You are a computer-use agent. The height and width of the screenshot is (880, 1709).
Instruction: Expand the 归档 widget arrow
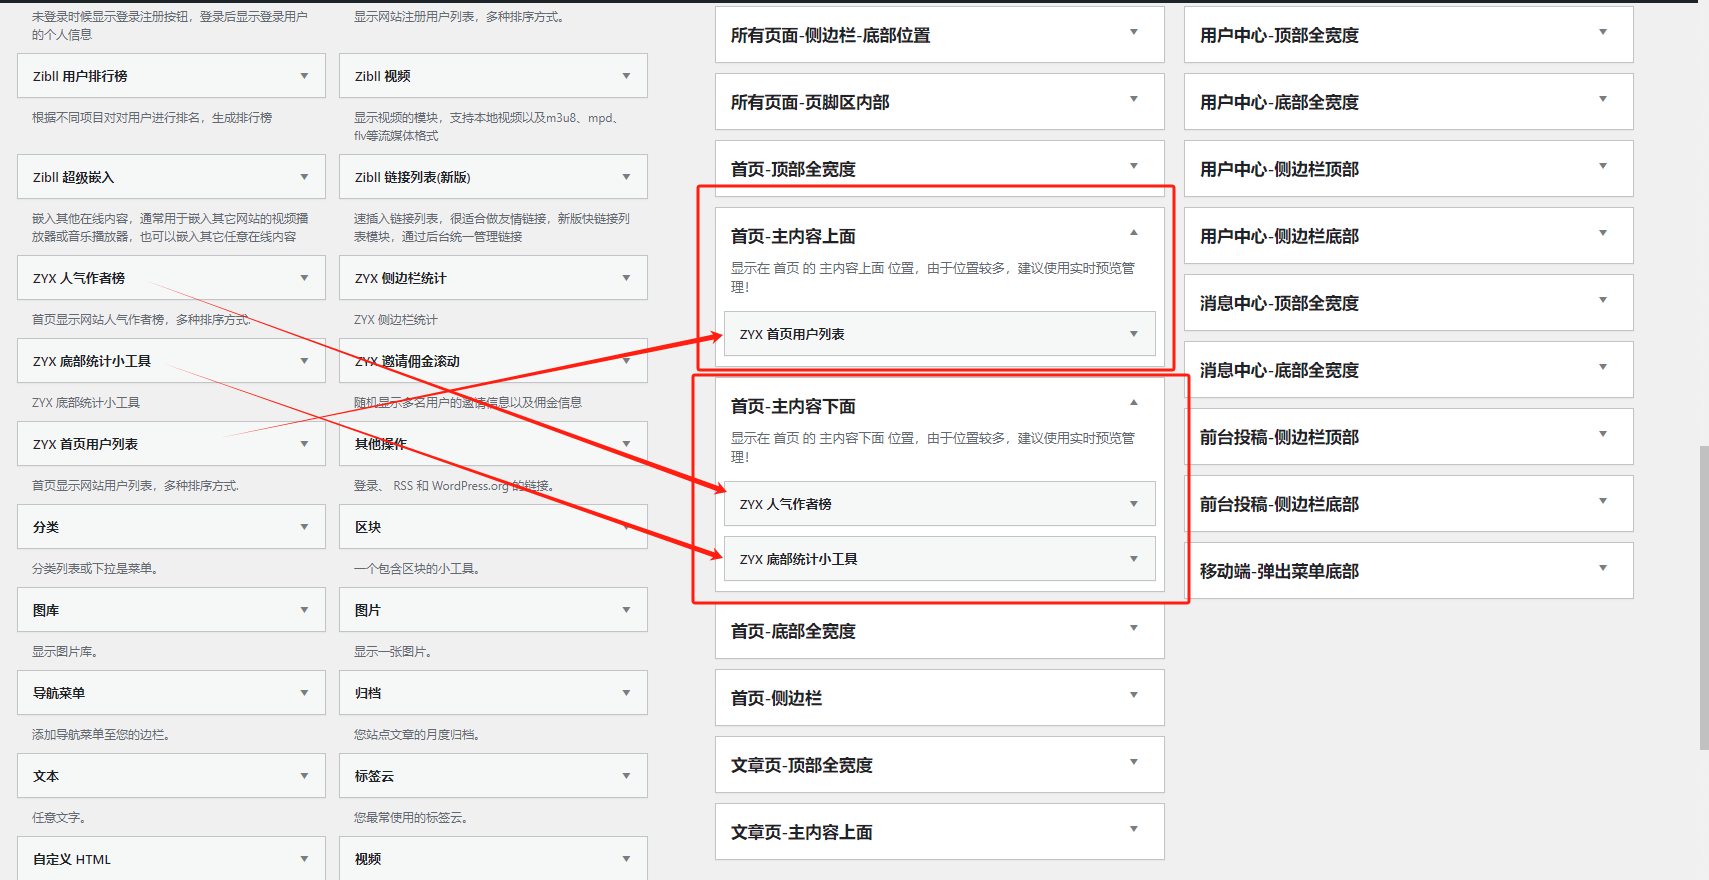pos(626,693)
